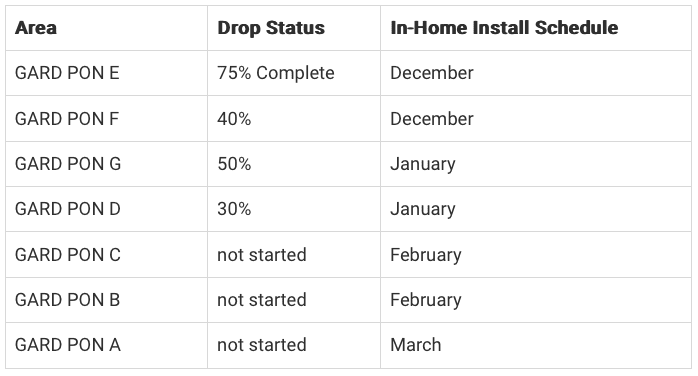The width and height of the screenshot is (698, 376).
Task: Click not started in GARD PON A row
Action: [x=262, y=345]
